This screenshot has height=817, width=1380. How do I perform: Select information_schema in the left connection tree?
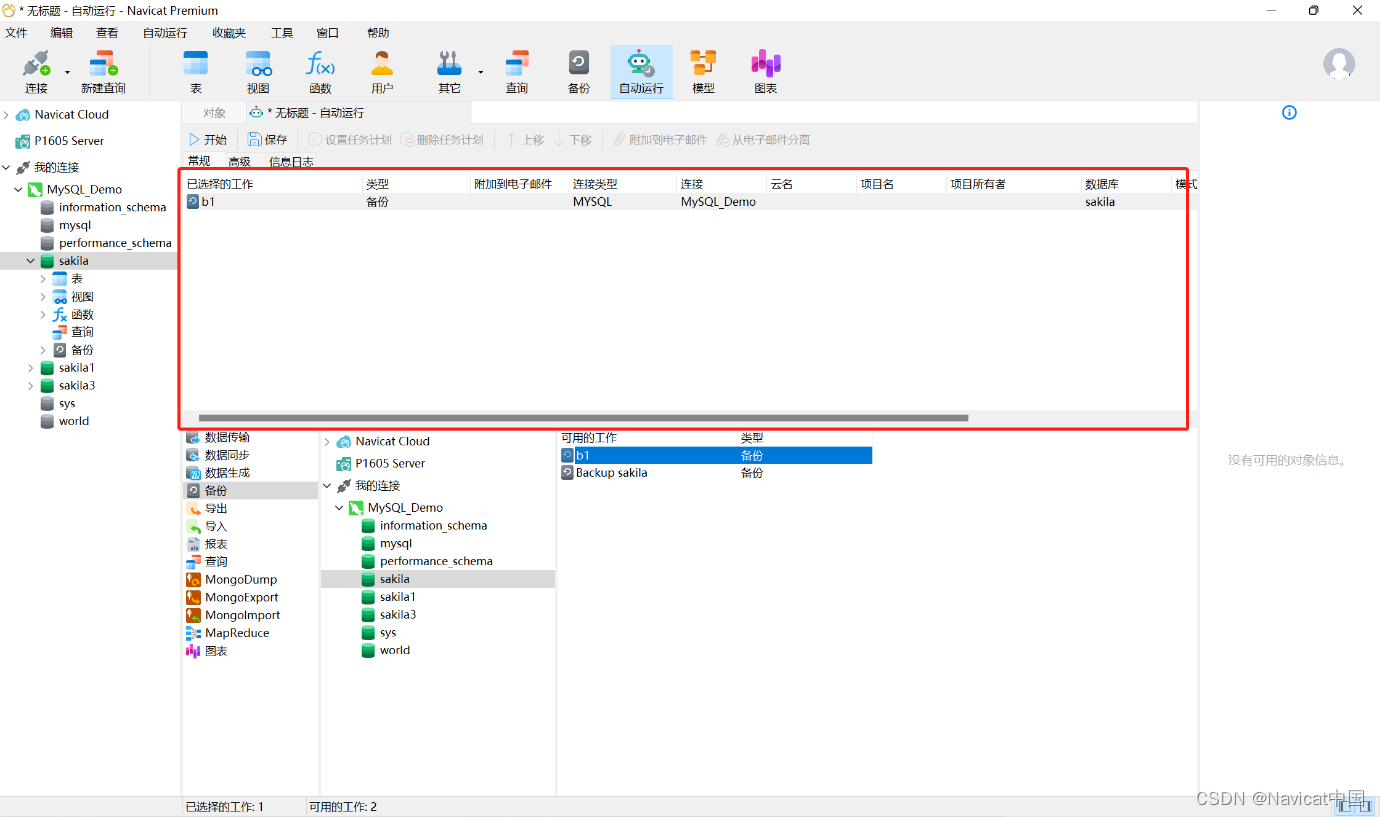tap(112, 208)
